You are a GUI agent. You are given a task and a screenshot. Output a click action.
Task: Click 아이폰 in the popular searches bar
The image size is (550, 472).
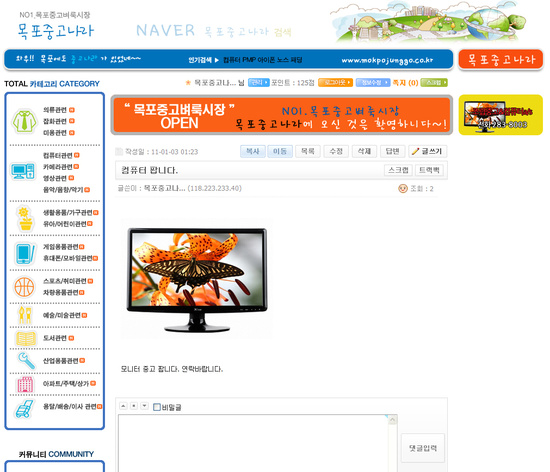(266, 60)
